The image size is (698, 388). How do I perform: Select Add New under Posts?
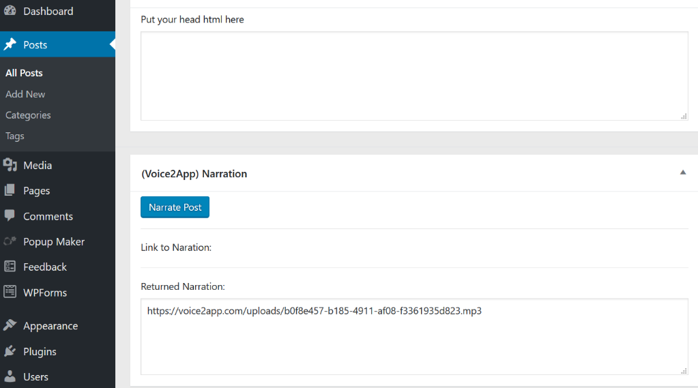click(x=25, y=94)
